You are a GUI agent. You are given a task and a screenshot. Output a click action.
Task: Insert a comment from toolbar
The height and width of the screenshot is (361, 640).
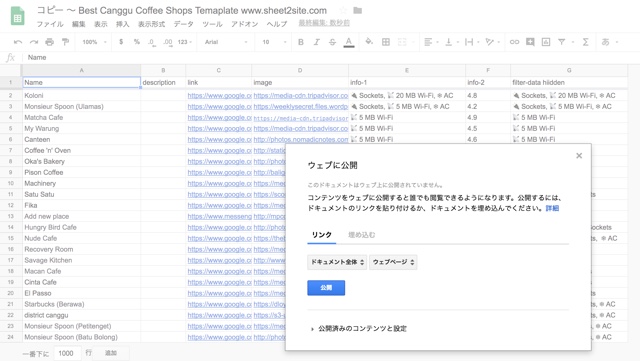[x=530, y=42]
